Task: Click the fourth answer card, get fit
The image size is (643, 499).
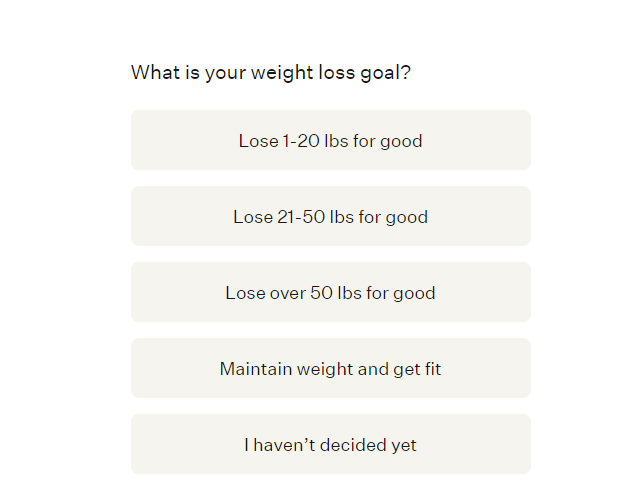Action: tap(331, 368)
